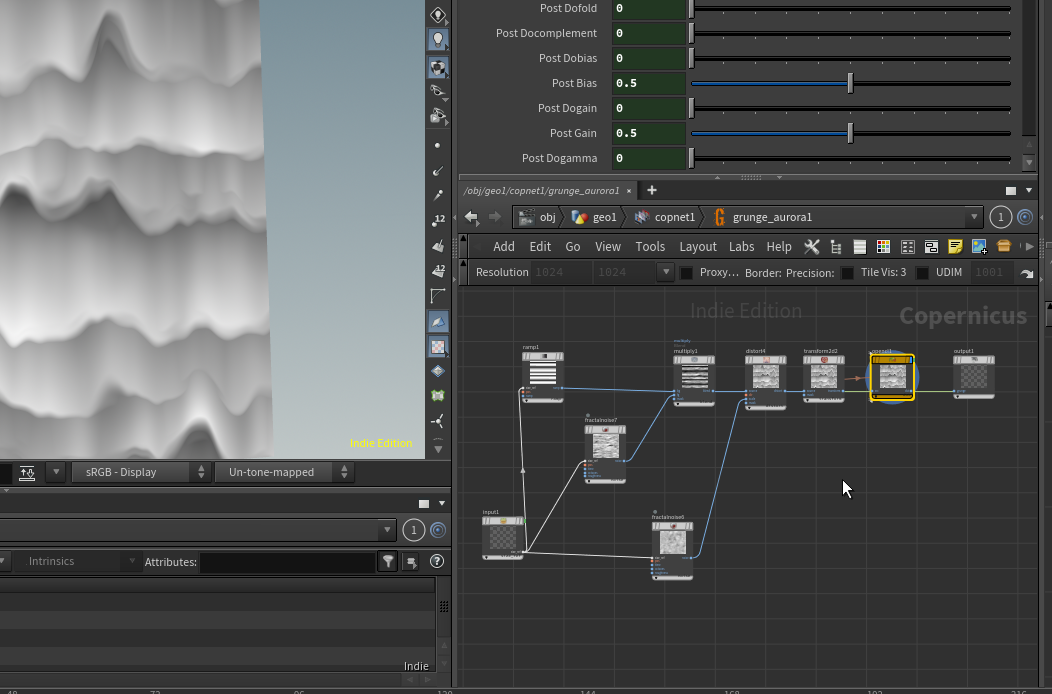The image size is (1052, 694).
Task: Open the sRGB - Display dropdown
Action: tap(140, 472)
